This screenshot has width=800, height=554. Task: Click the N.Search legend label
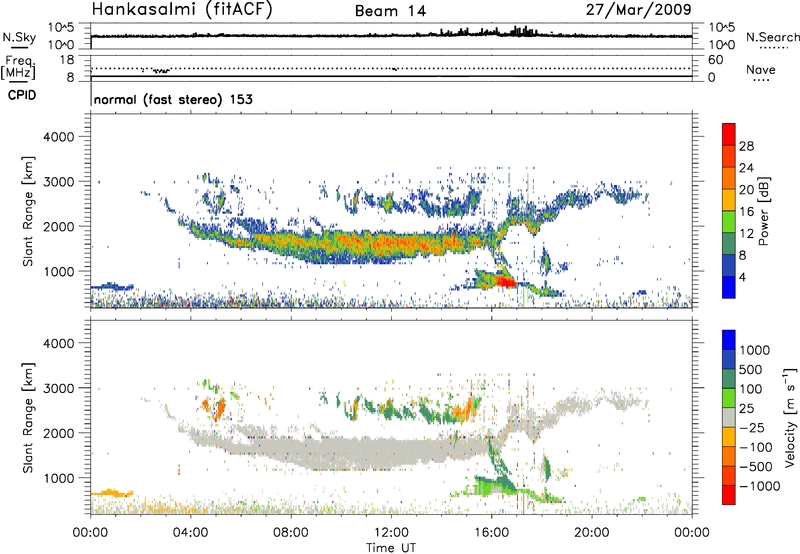pyautogui.click(x=773, y=37)
